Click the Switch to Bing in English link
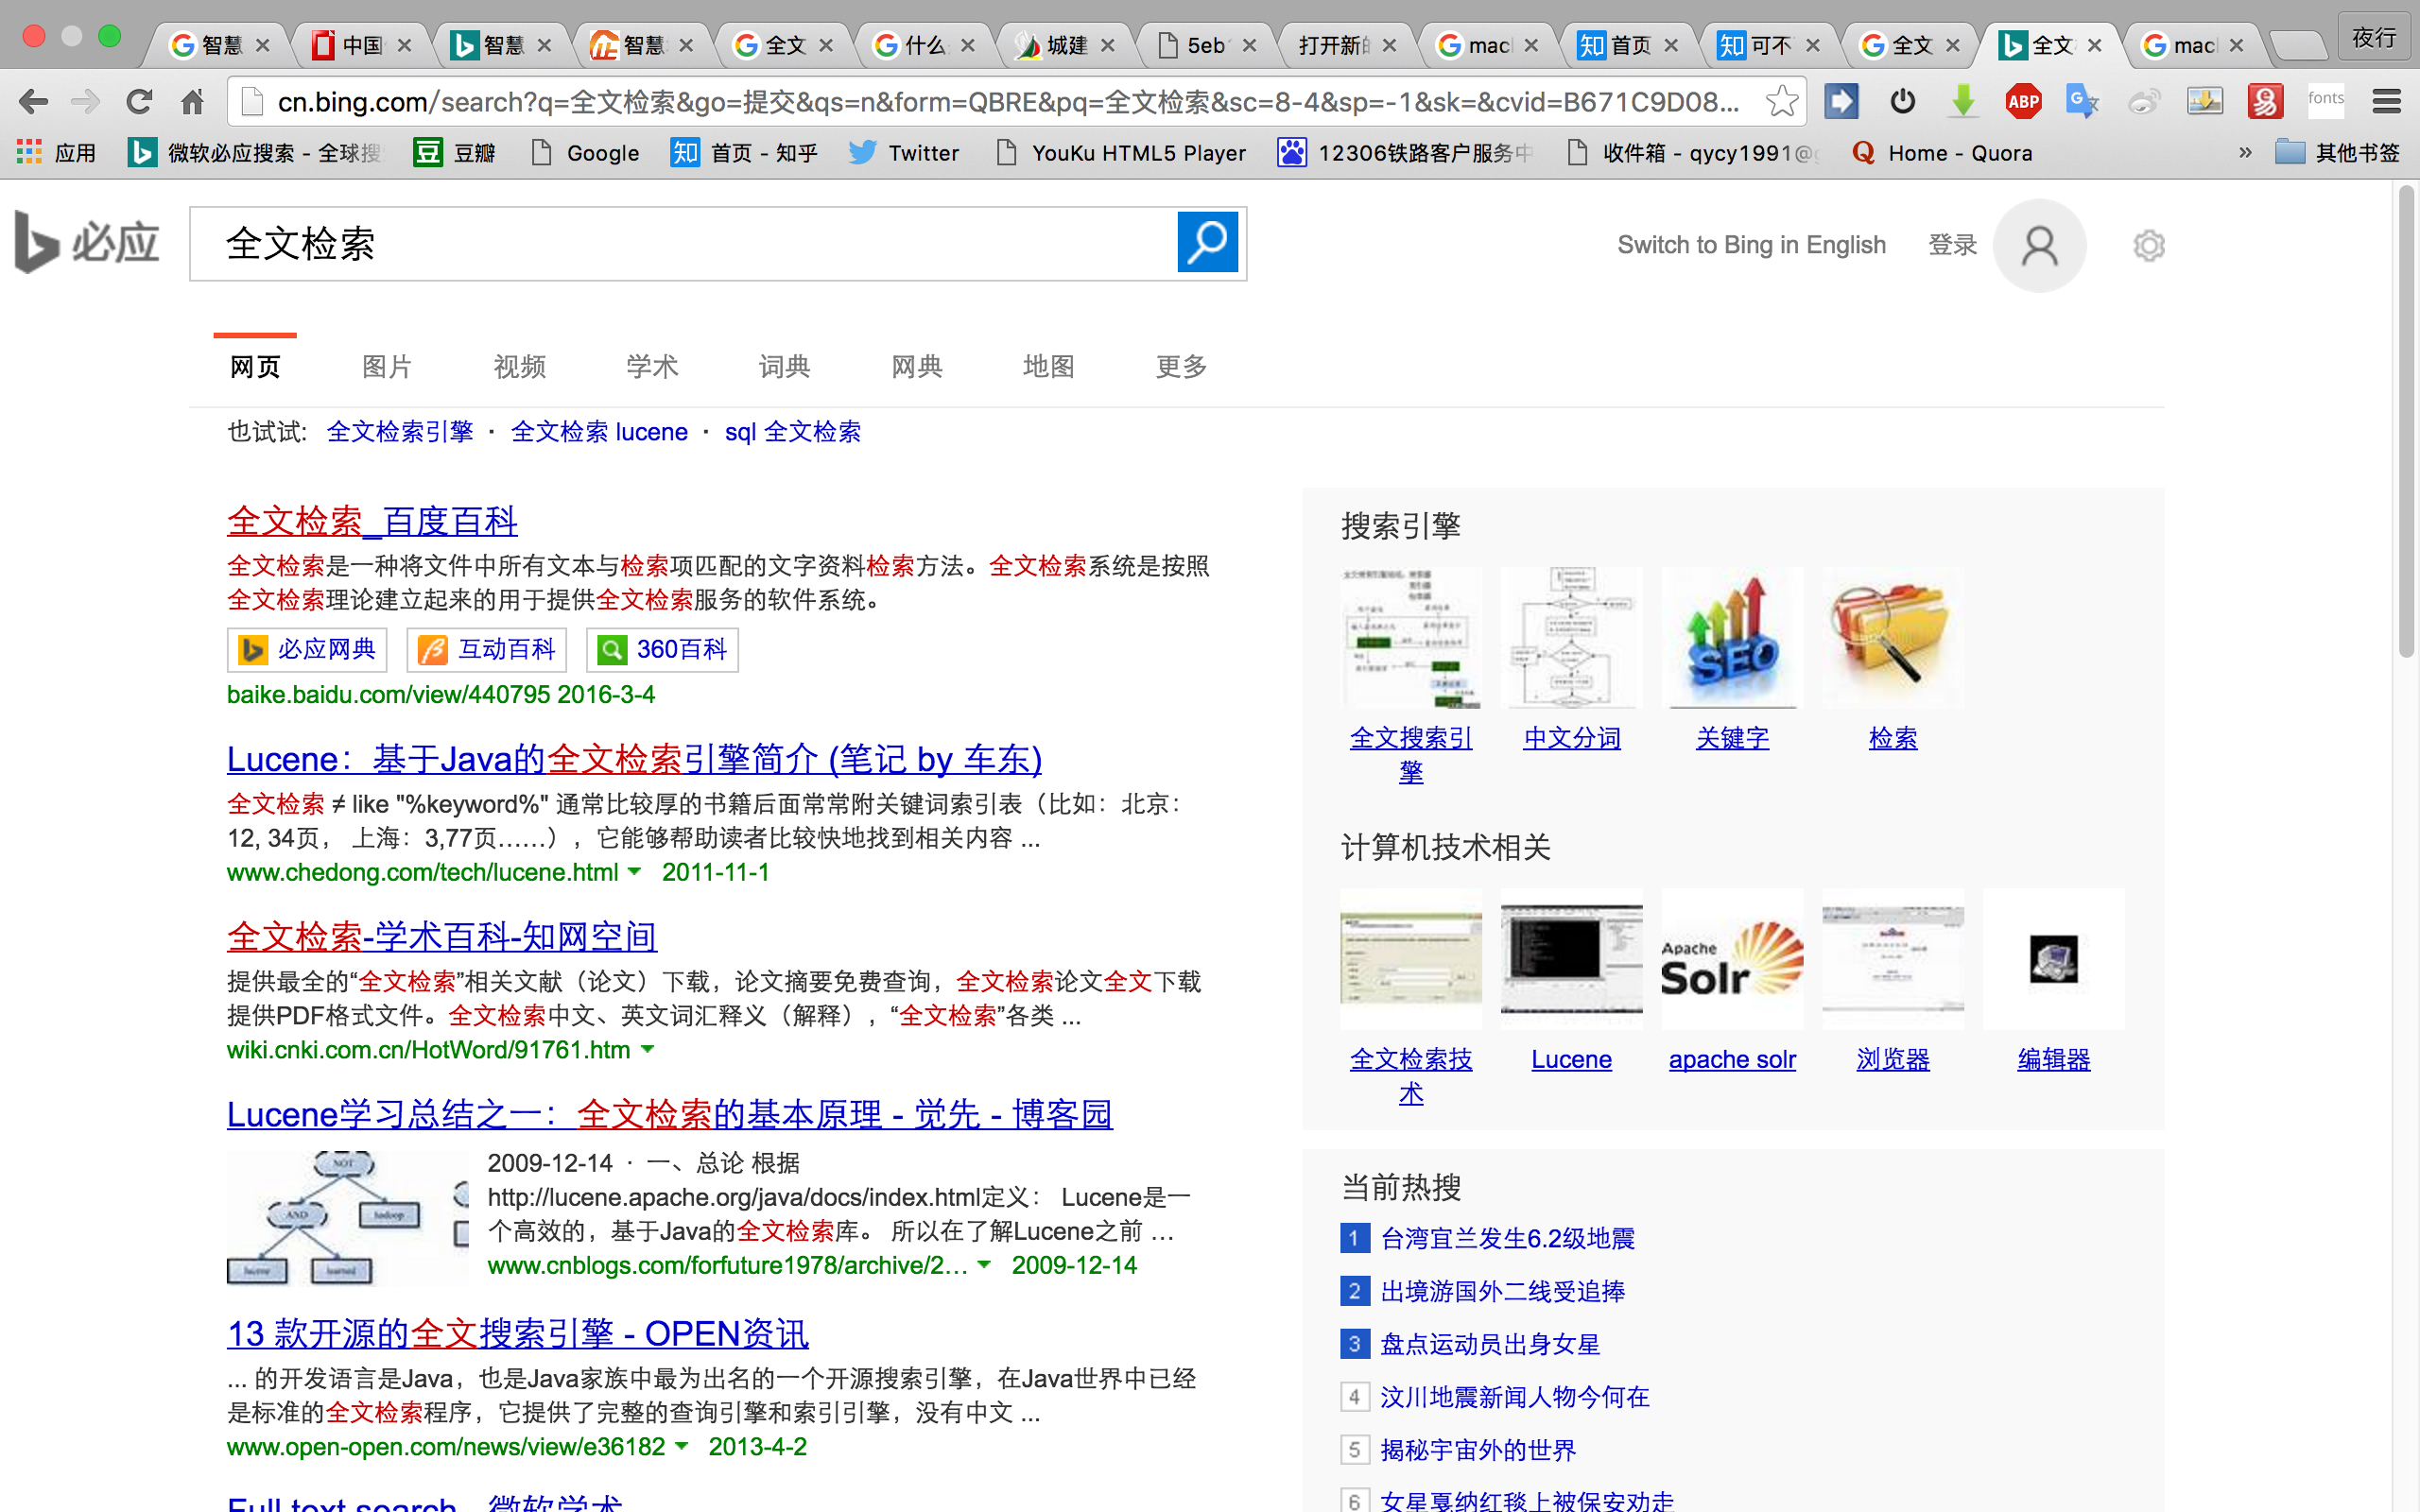 (x=1751, y=245)
